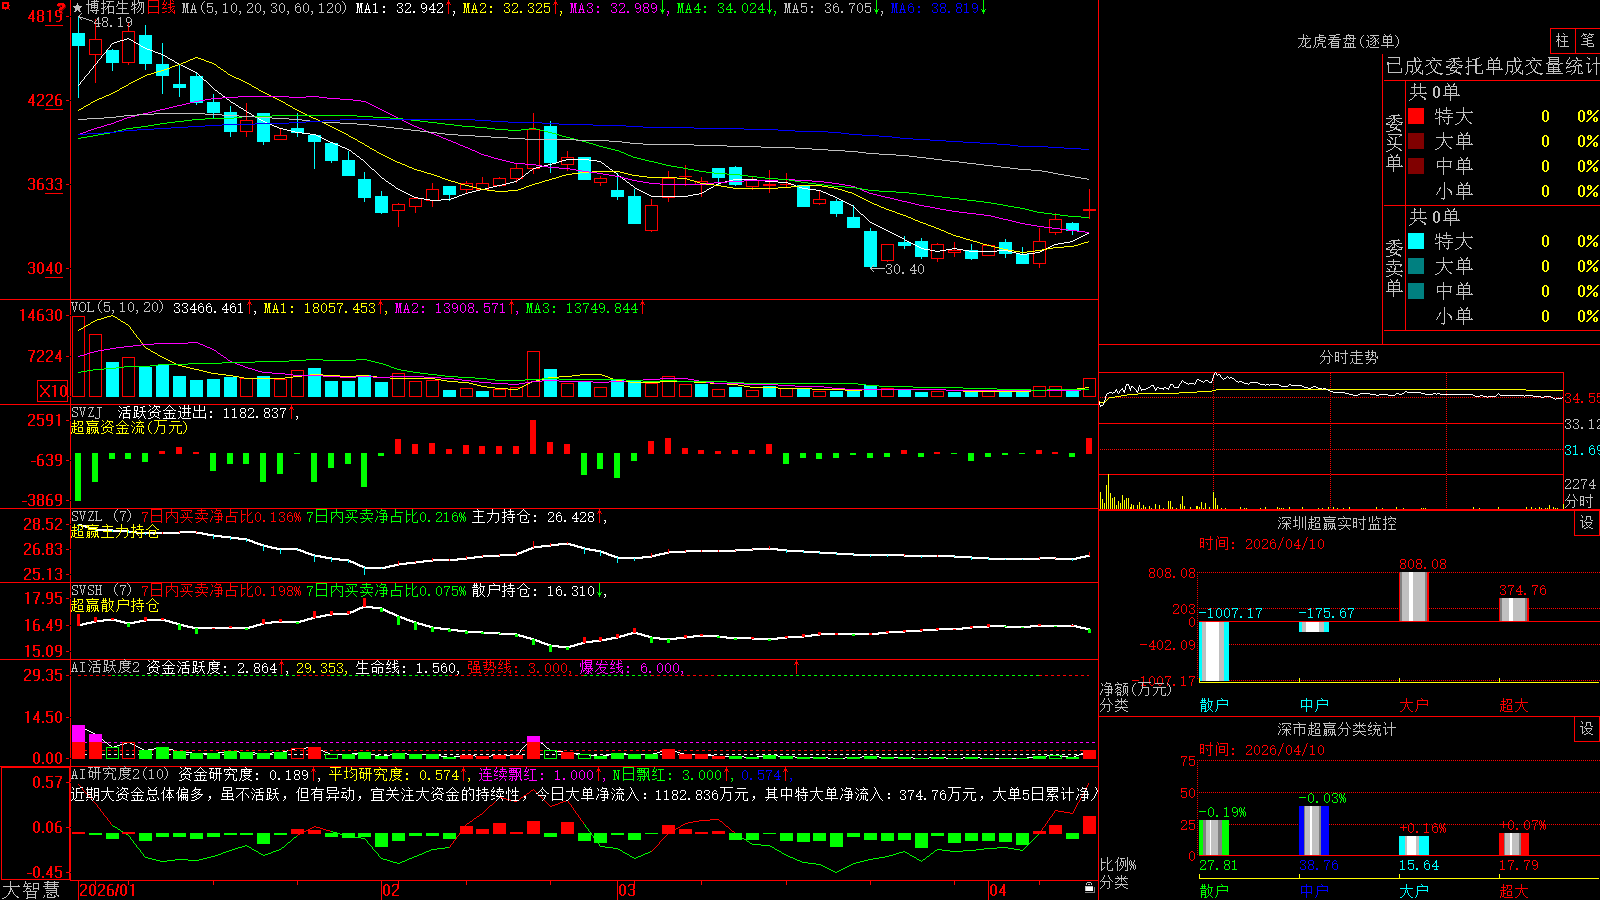Click the 净额(万元) axis label

click(x=1135, y=689)
